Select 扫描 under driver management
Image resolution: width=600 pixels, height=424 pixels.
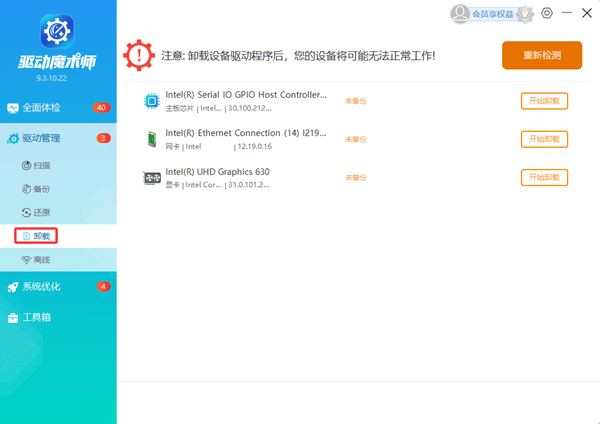pyautogui.click(x=40, y=164)
